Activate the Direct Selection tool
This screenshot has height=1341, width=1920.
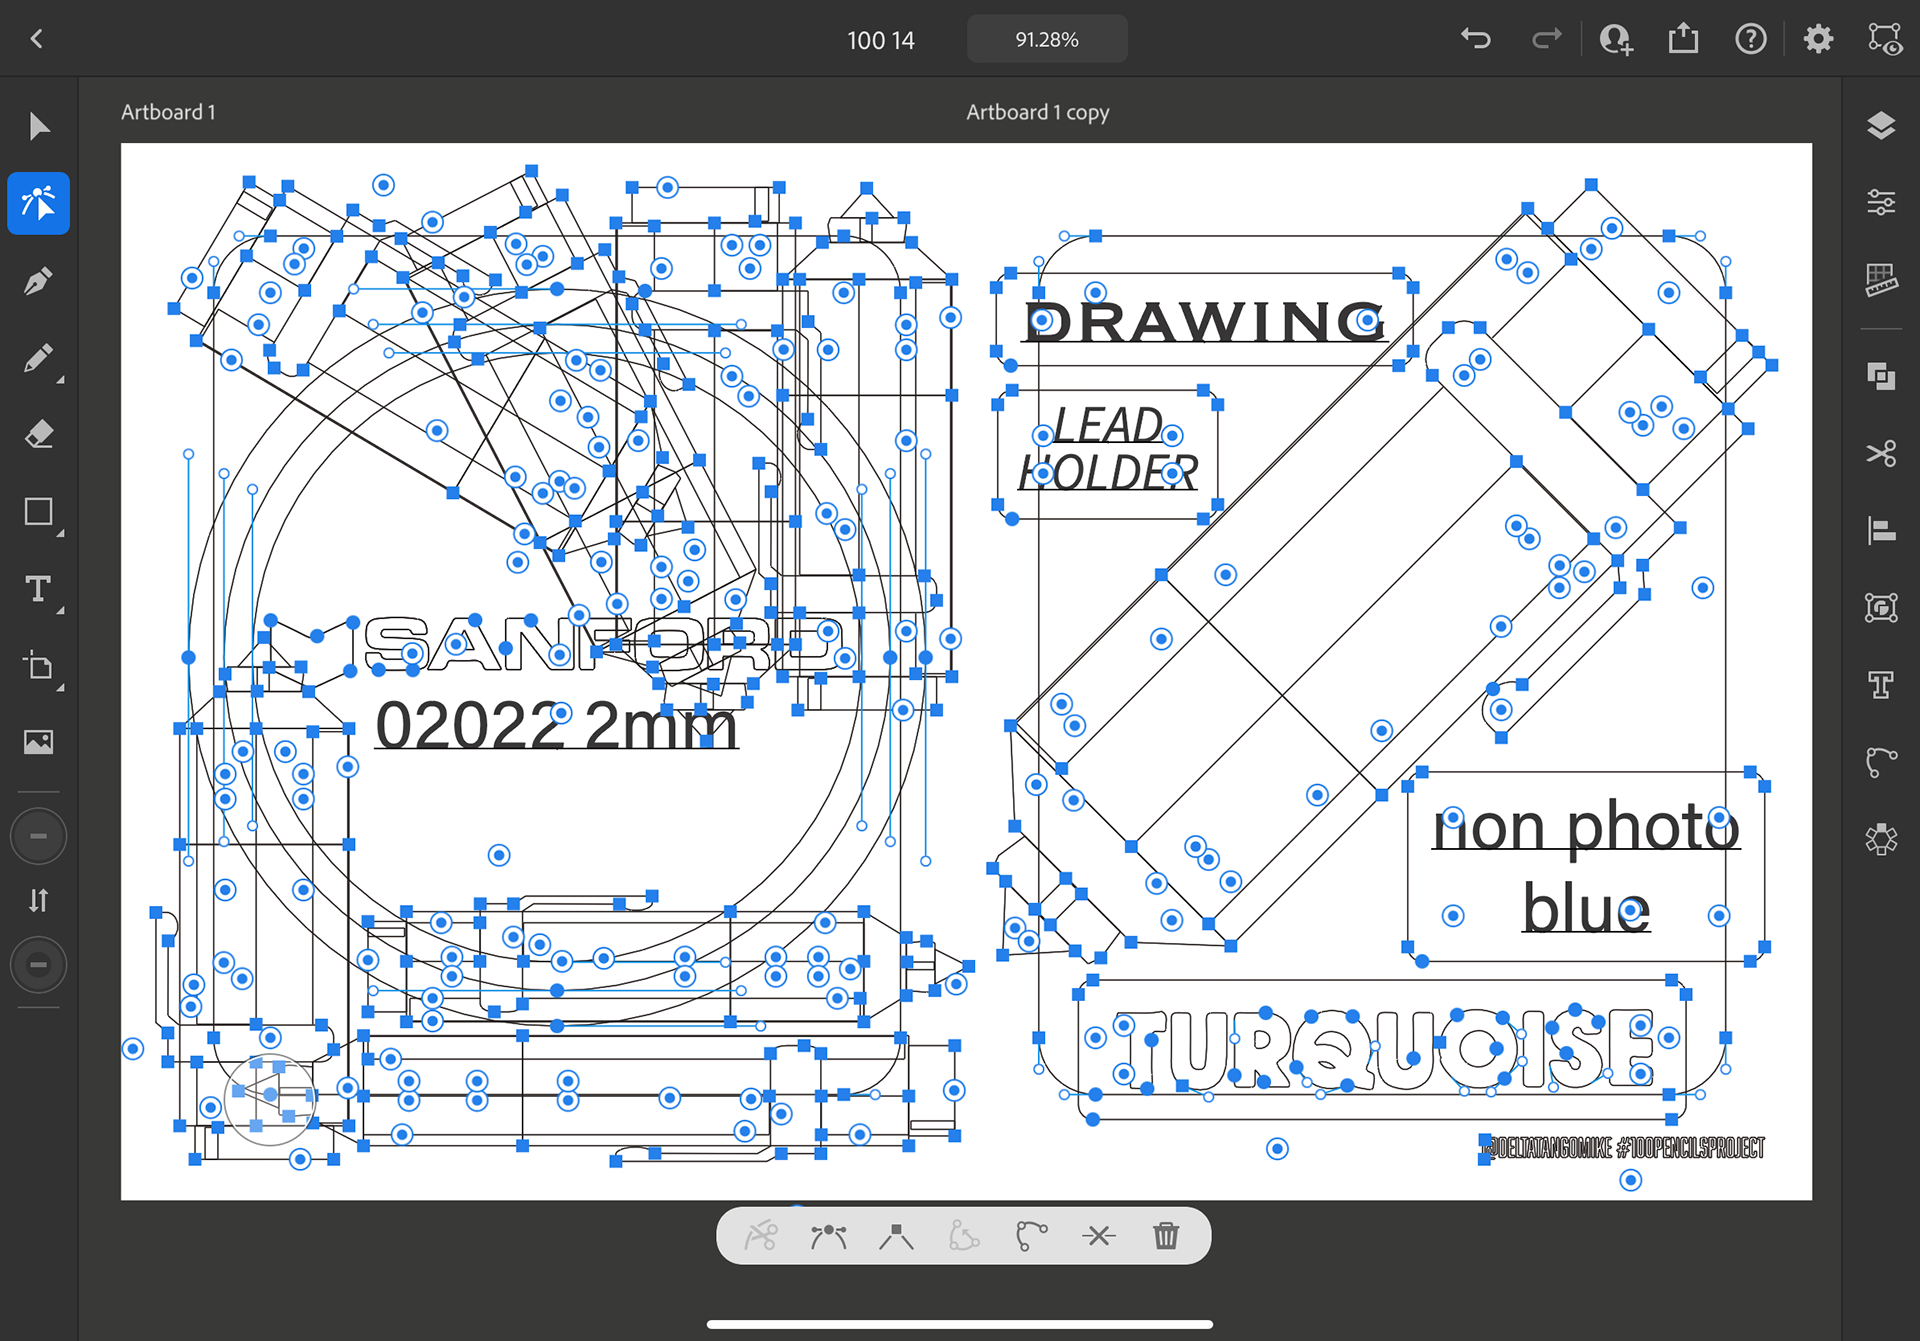[x=39, y=203]
